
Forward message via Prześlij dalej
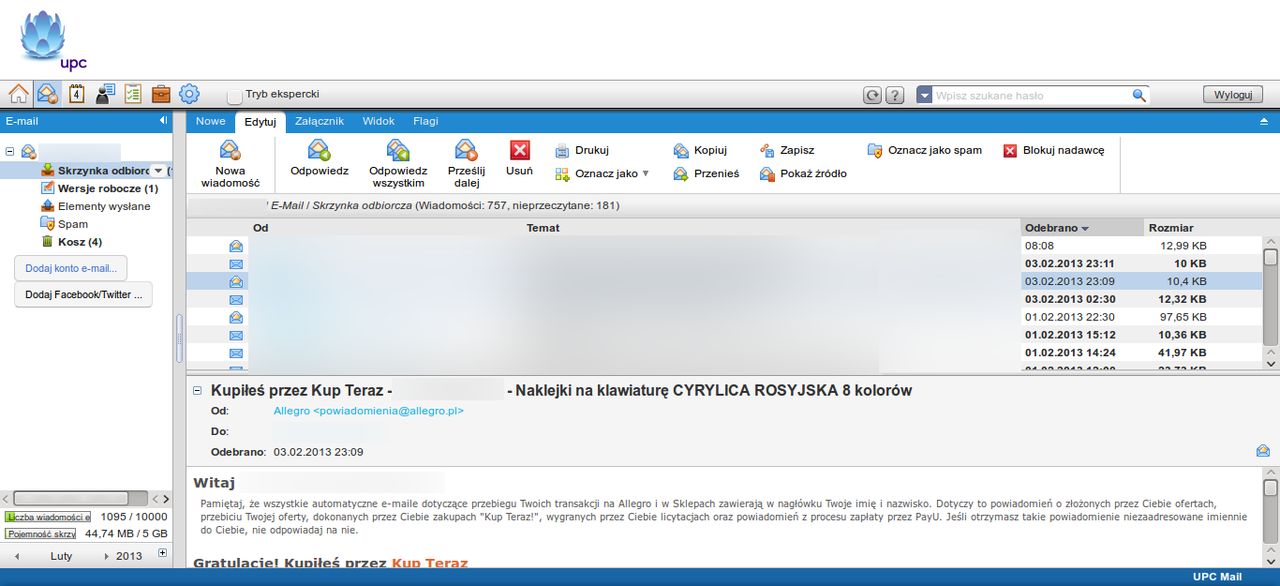point(466,164)
